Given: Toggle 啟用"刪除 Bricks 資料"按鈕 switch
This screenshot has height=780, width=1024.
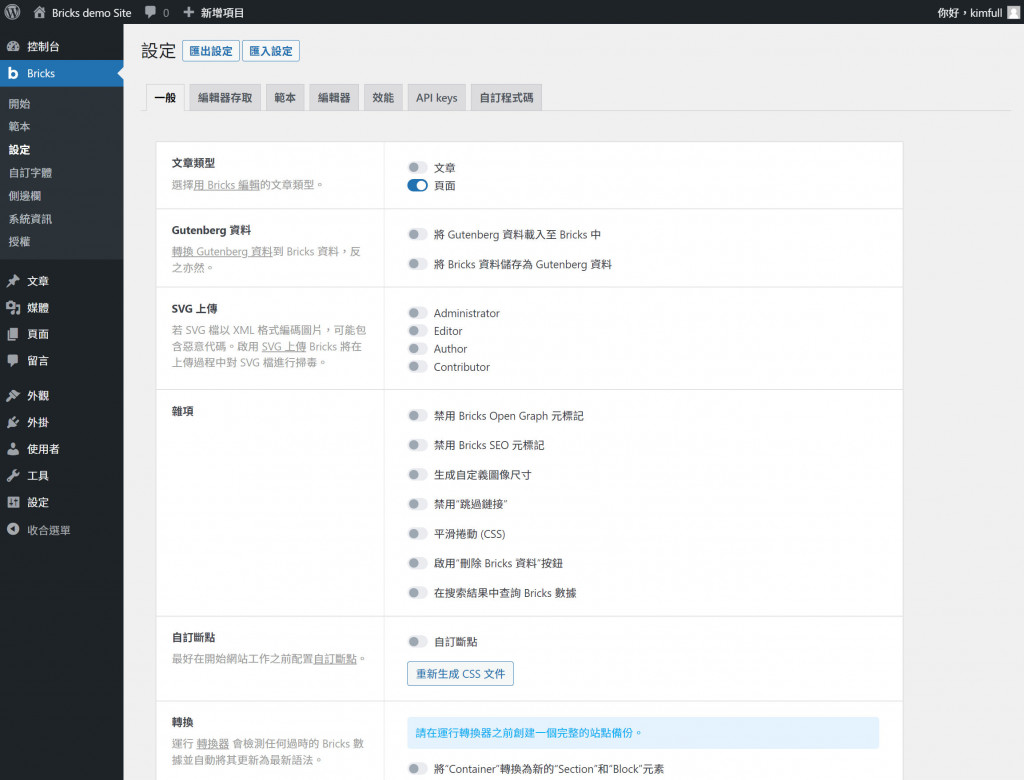Looking at the screenshot, I should (x=417, y=563).
